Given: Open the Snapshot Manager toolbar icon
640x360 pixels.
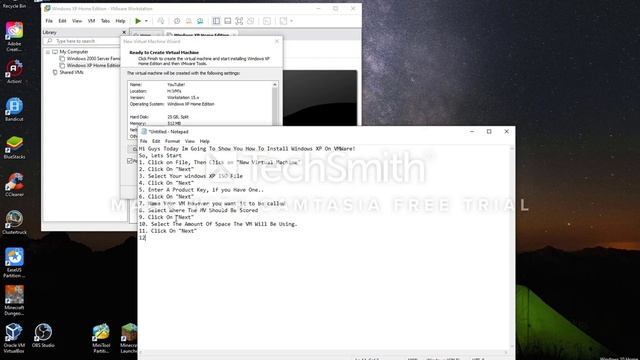Looking at the screenshot, I should (x=200, y=21).
